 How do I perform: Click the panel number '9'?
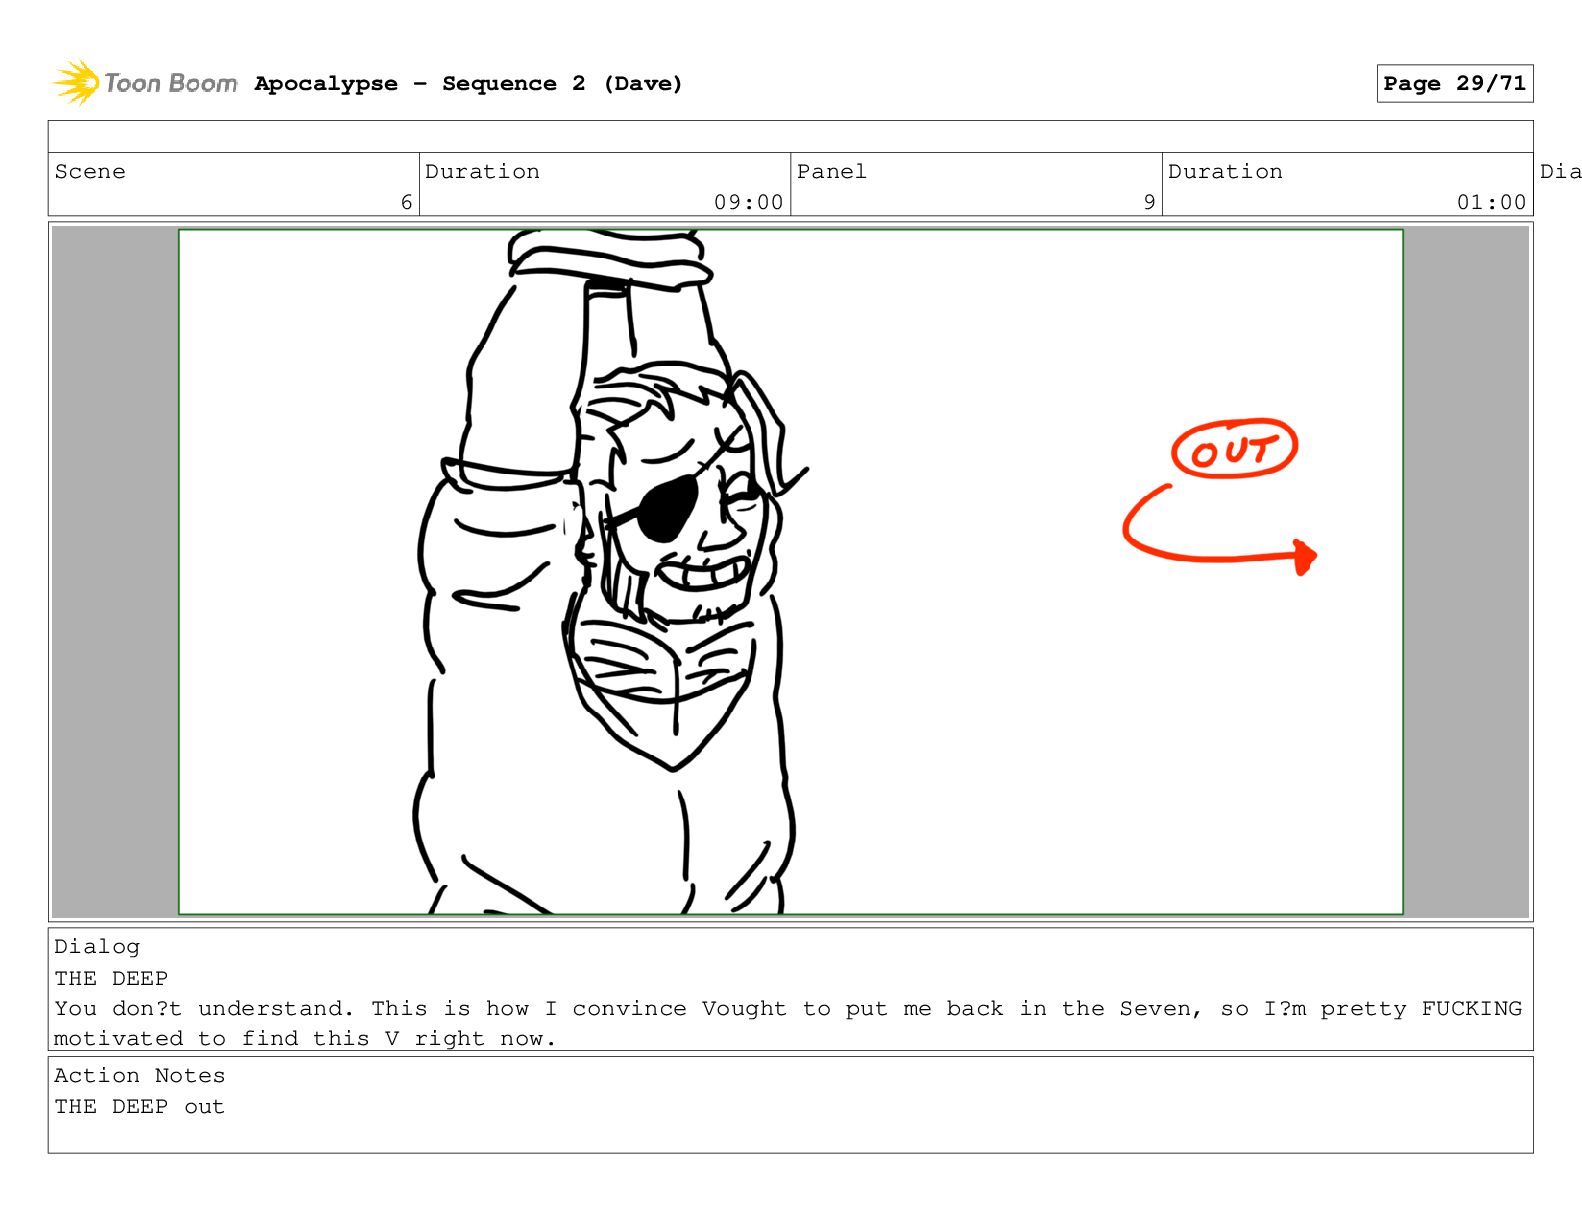click(1149, 202)
